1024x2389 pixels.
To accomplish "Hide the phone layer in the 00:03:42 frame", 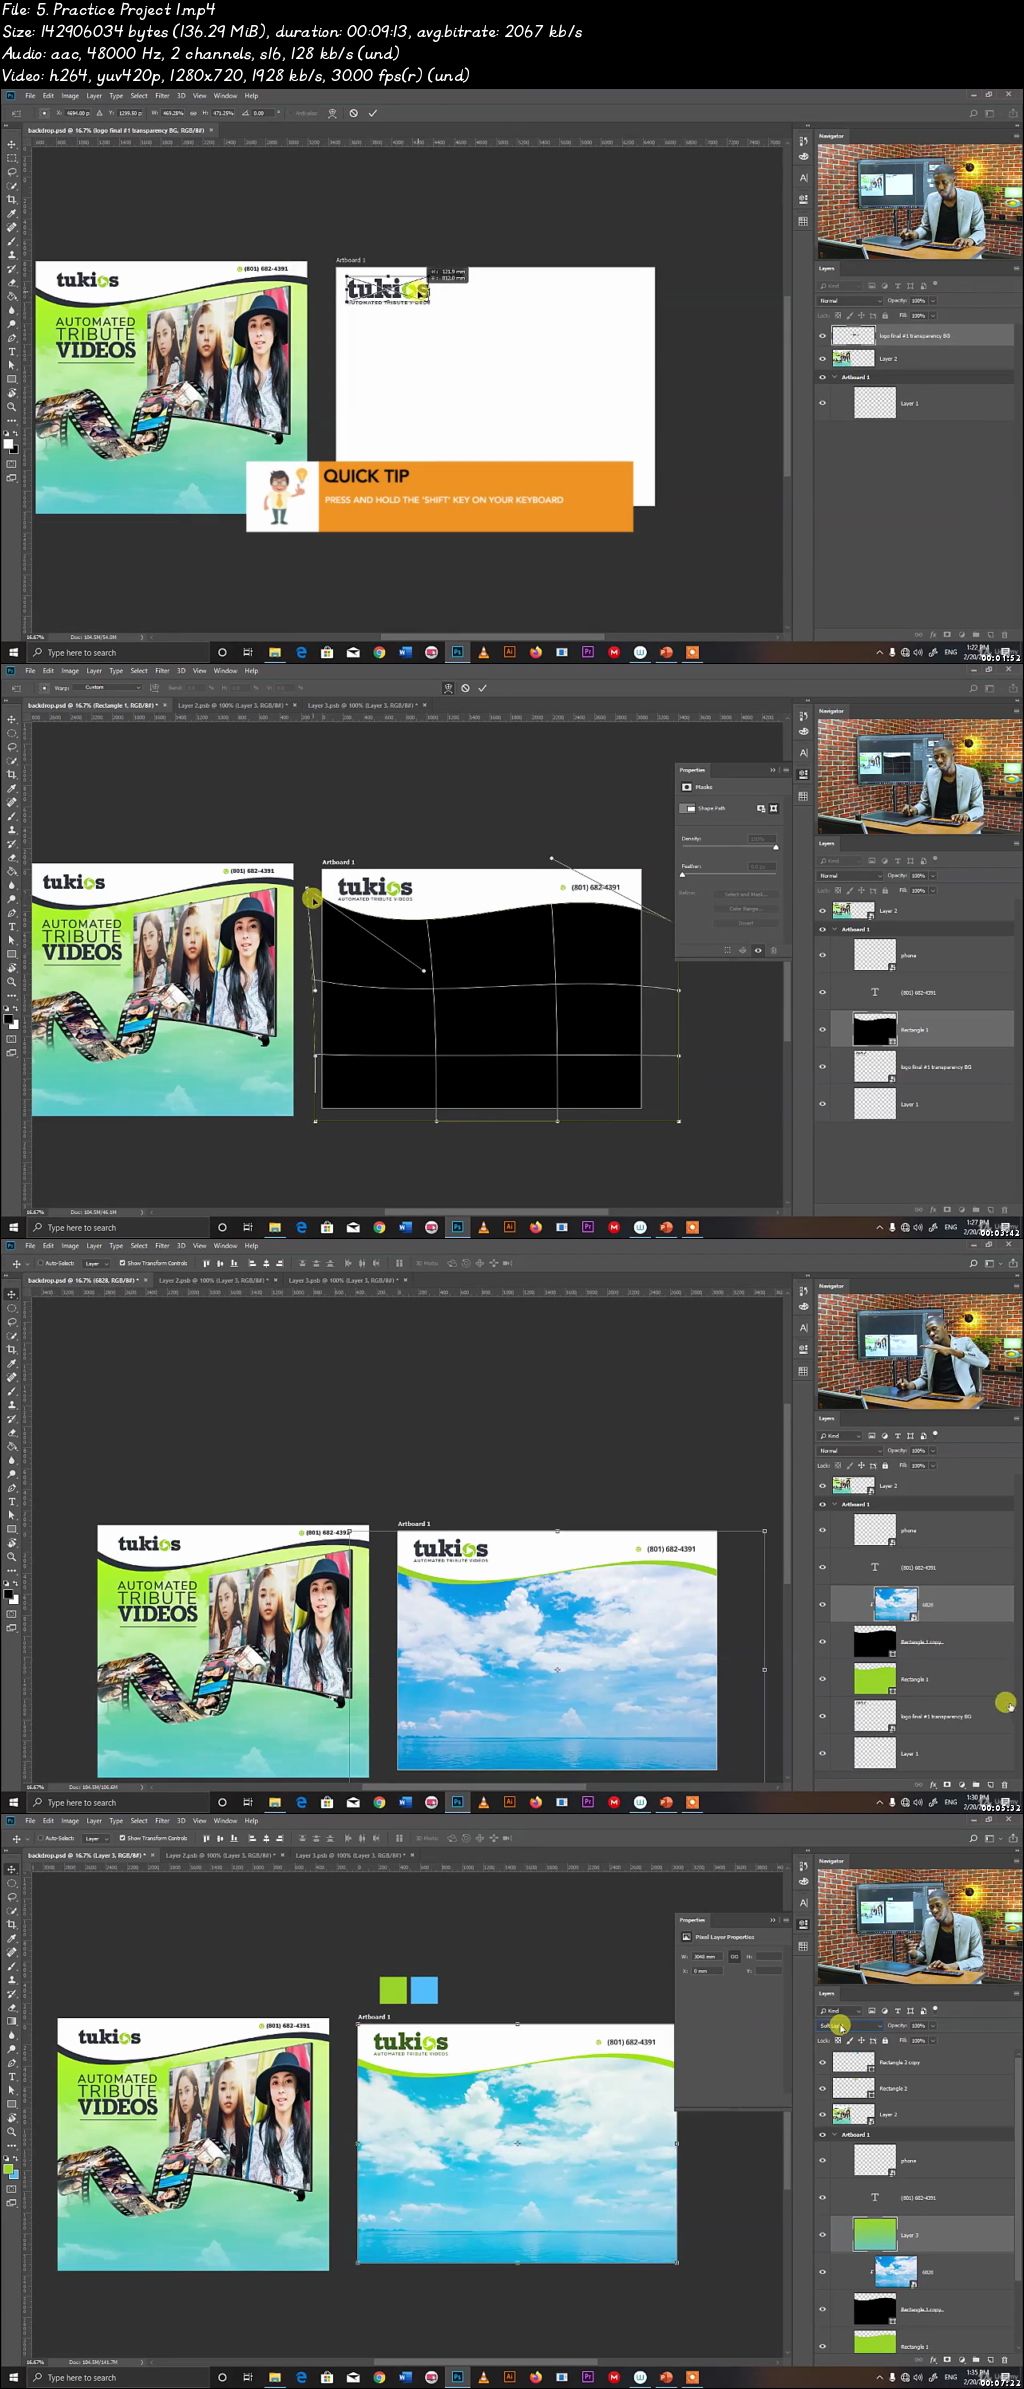I will 823,955.
